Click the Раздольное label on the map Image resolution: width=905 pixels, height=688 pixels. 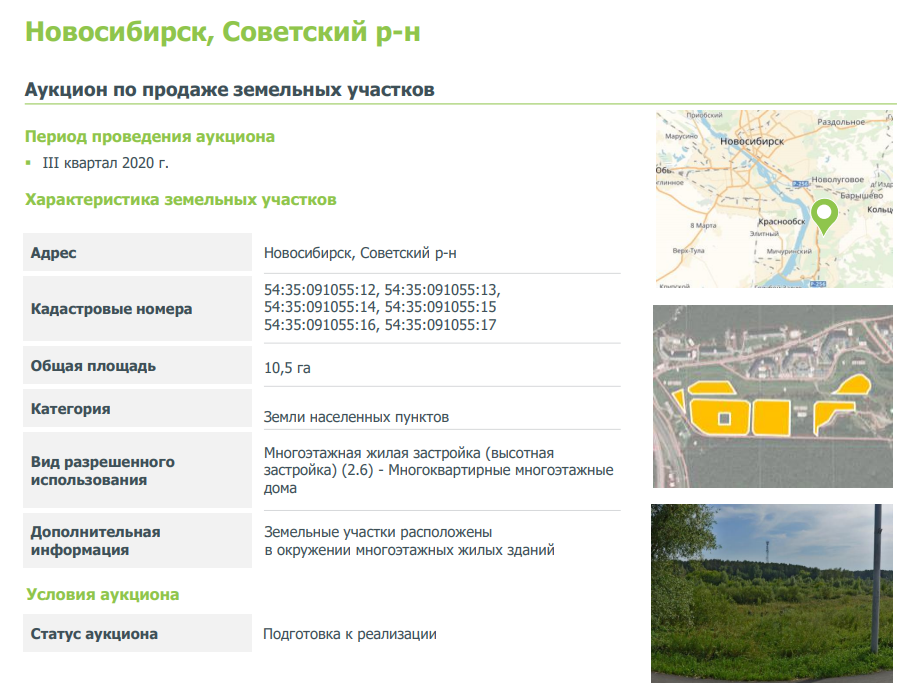click(x=840, y=121)
